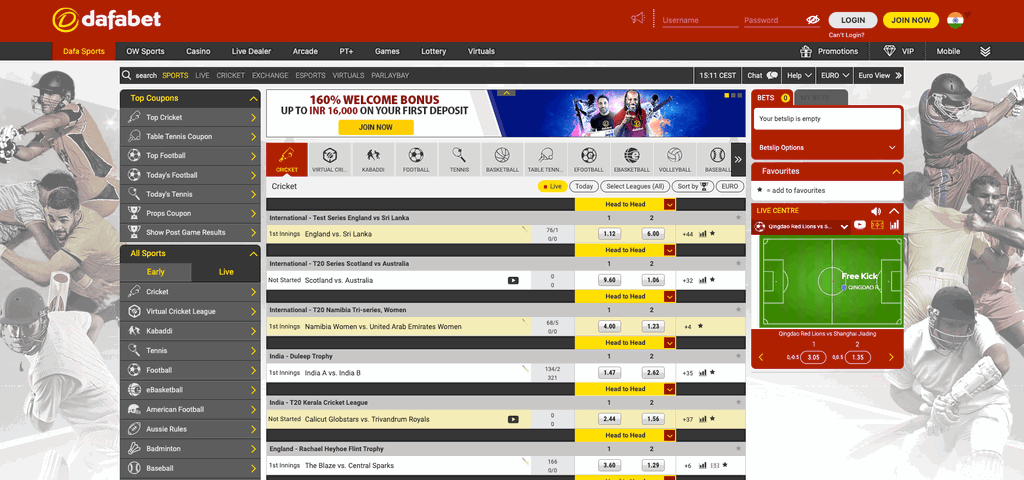
Task: Select the Volleyball sport icon
Action: (675, 159)
